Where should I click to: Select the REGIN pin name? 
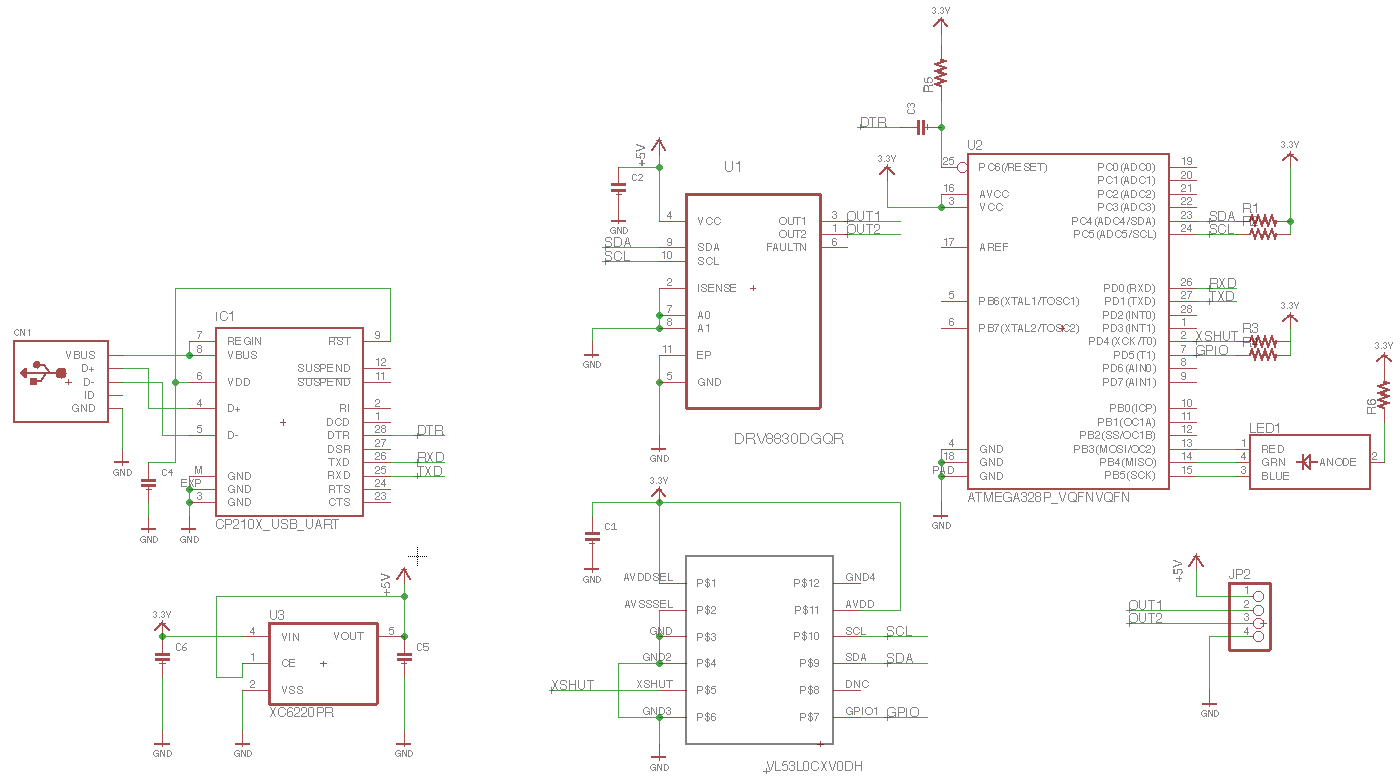[244, 341]
